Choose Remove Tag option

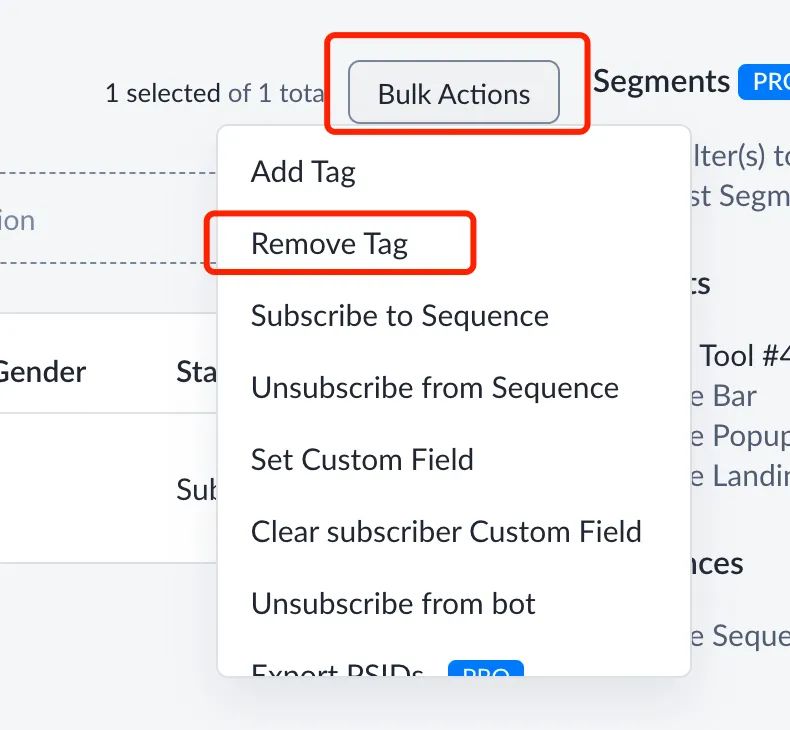pos(330,244)
